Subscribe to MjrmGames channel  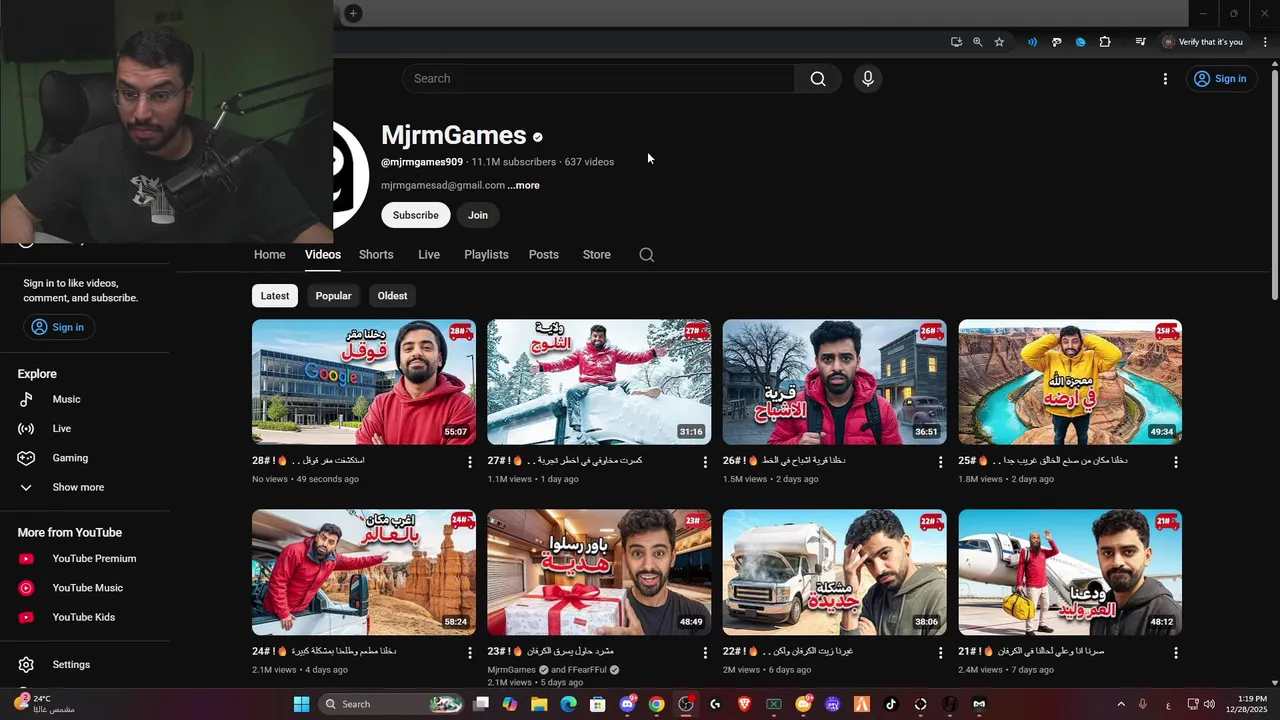415,215
